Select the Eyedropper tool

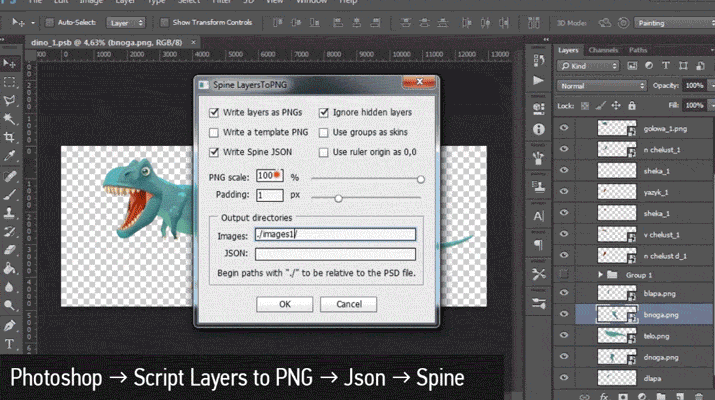[9, 156]
